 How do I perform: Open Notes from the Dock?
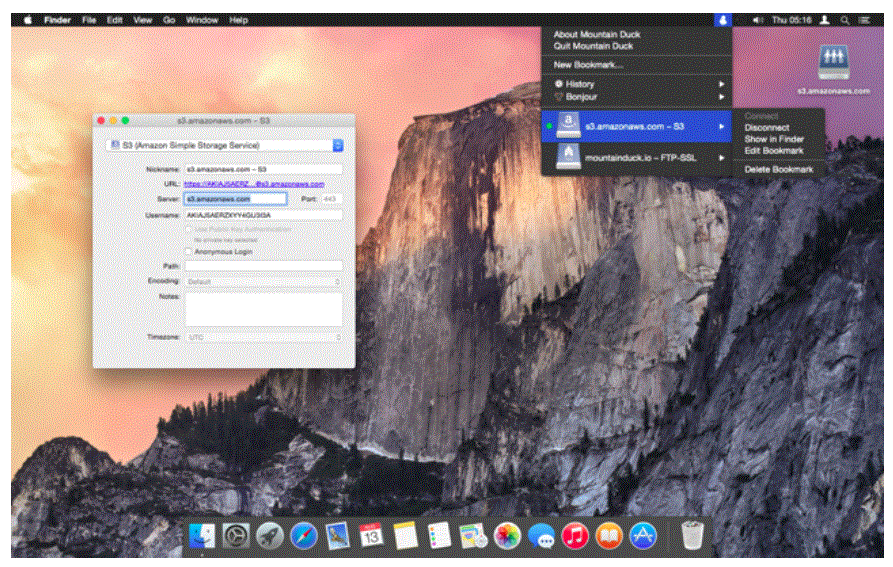coord(405,536)
